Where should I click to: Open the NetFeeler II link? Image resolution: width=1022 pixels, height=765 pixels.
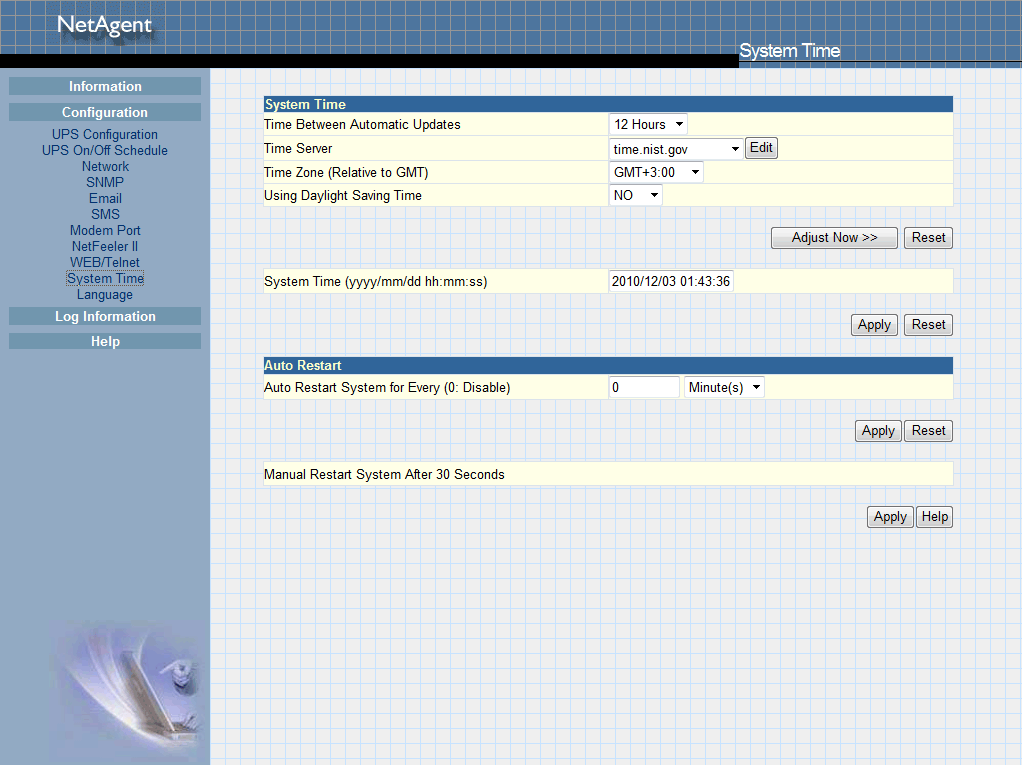coord(105,247)
